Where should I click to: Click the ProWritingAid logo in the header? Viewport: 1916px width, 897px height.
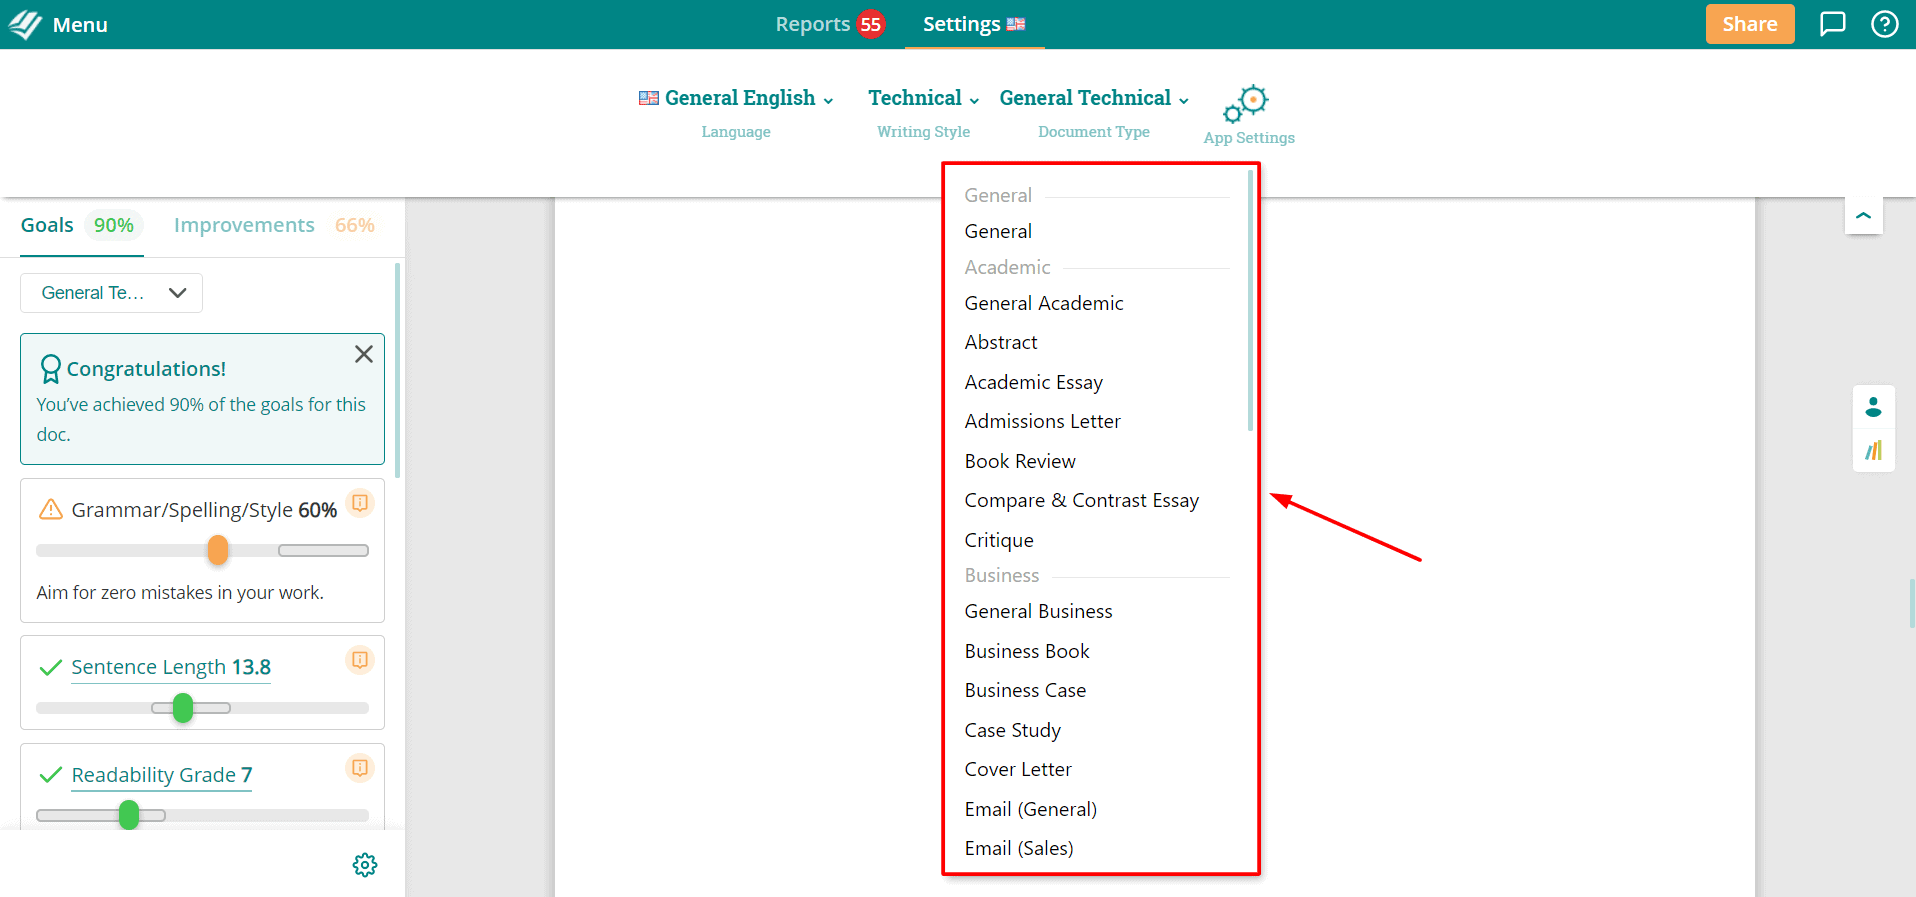click(25, 24)
